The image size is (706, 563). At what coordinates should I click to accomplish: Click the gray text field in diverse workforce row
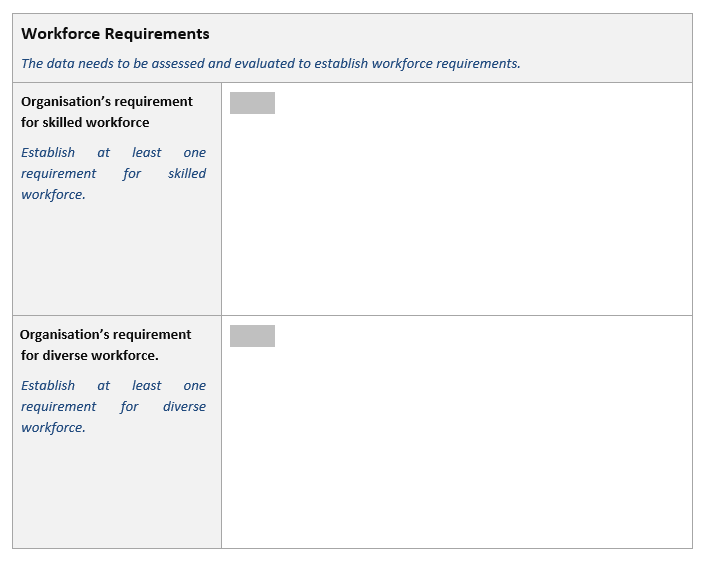click(x=252, y=336)
